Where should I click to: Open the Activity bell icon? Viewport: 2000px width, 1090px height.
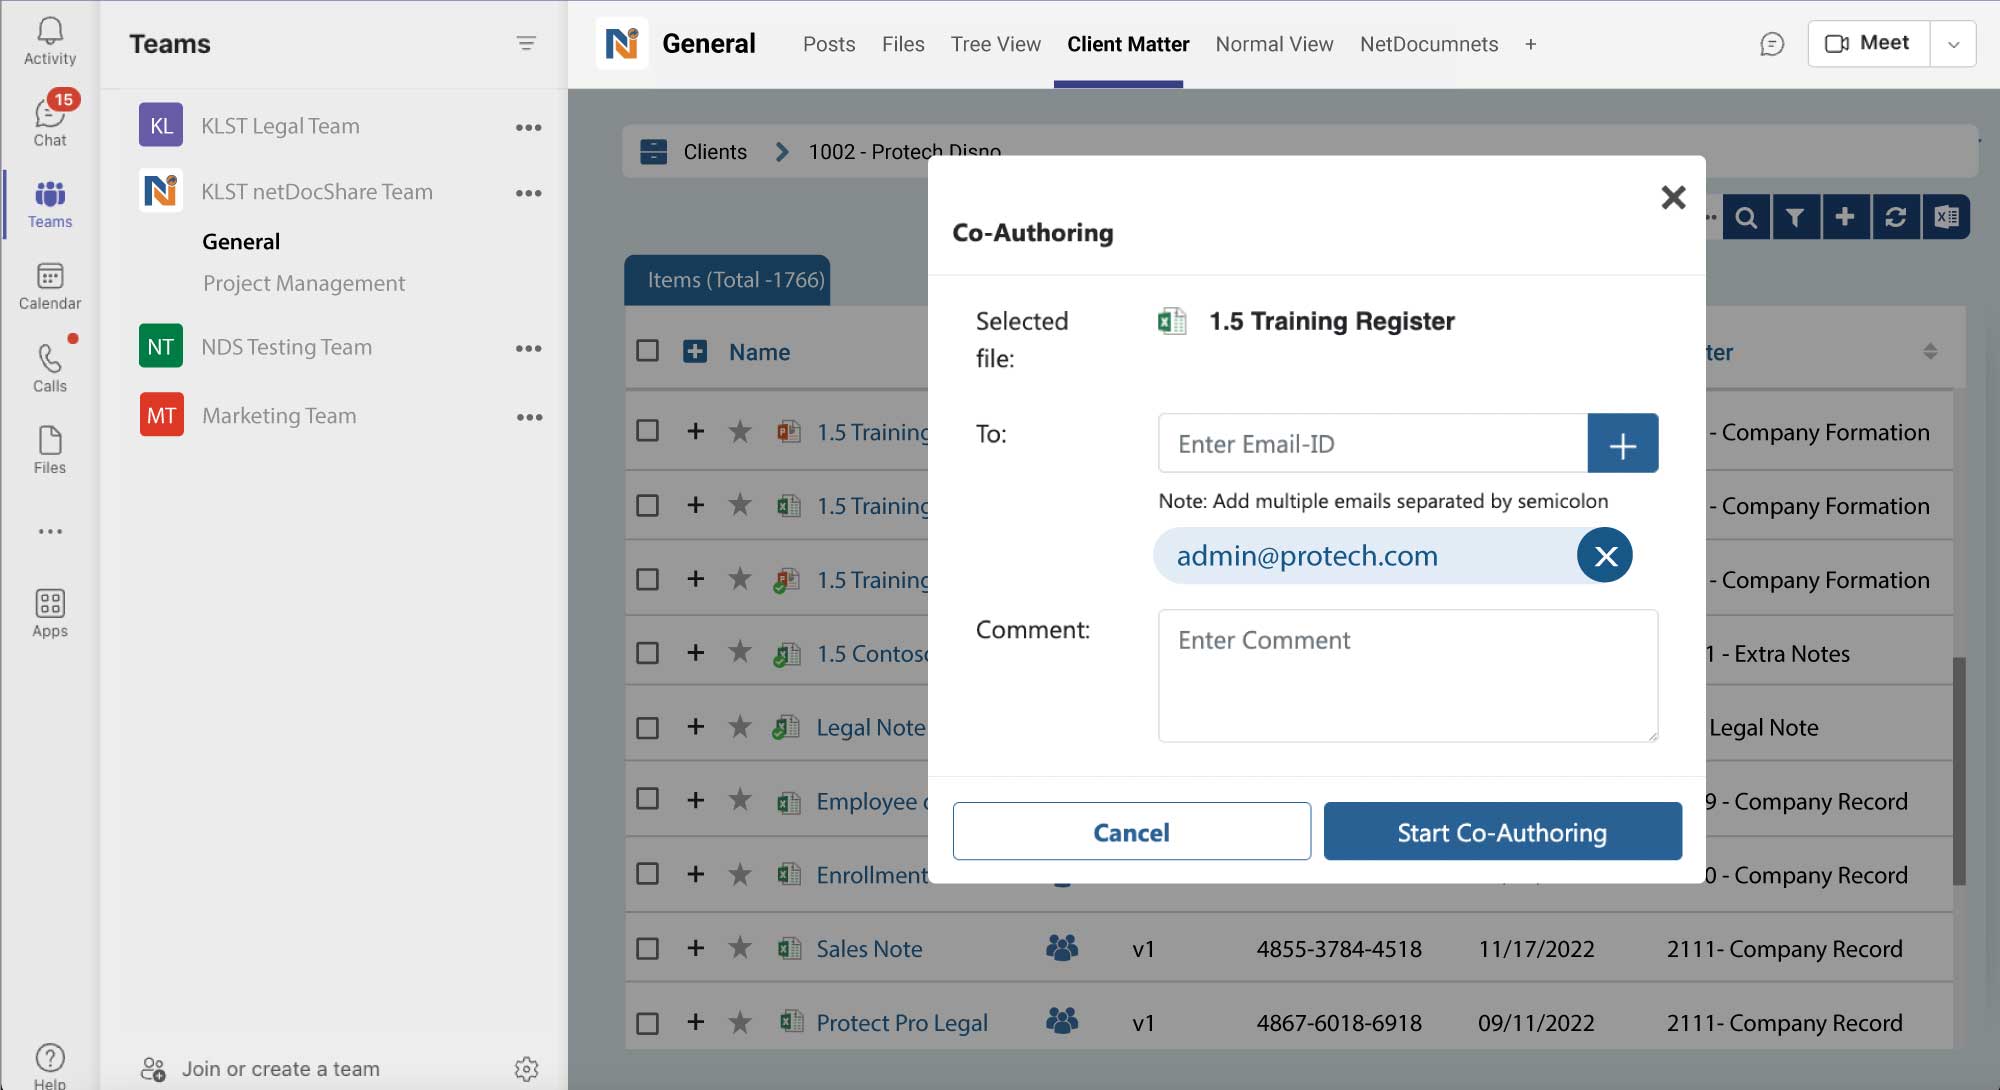(50, 41)
